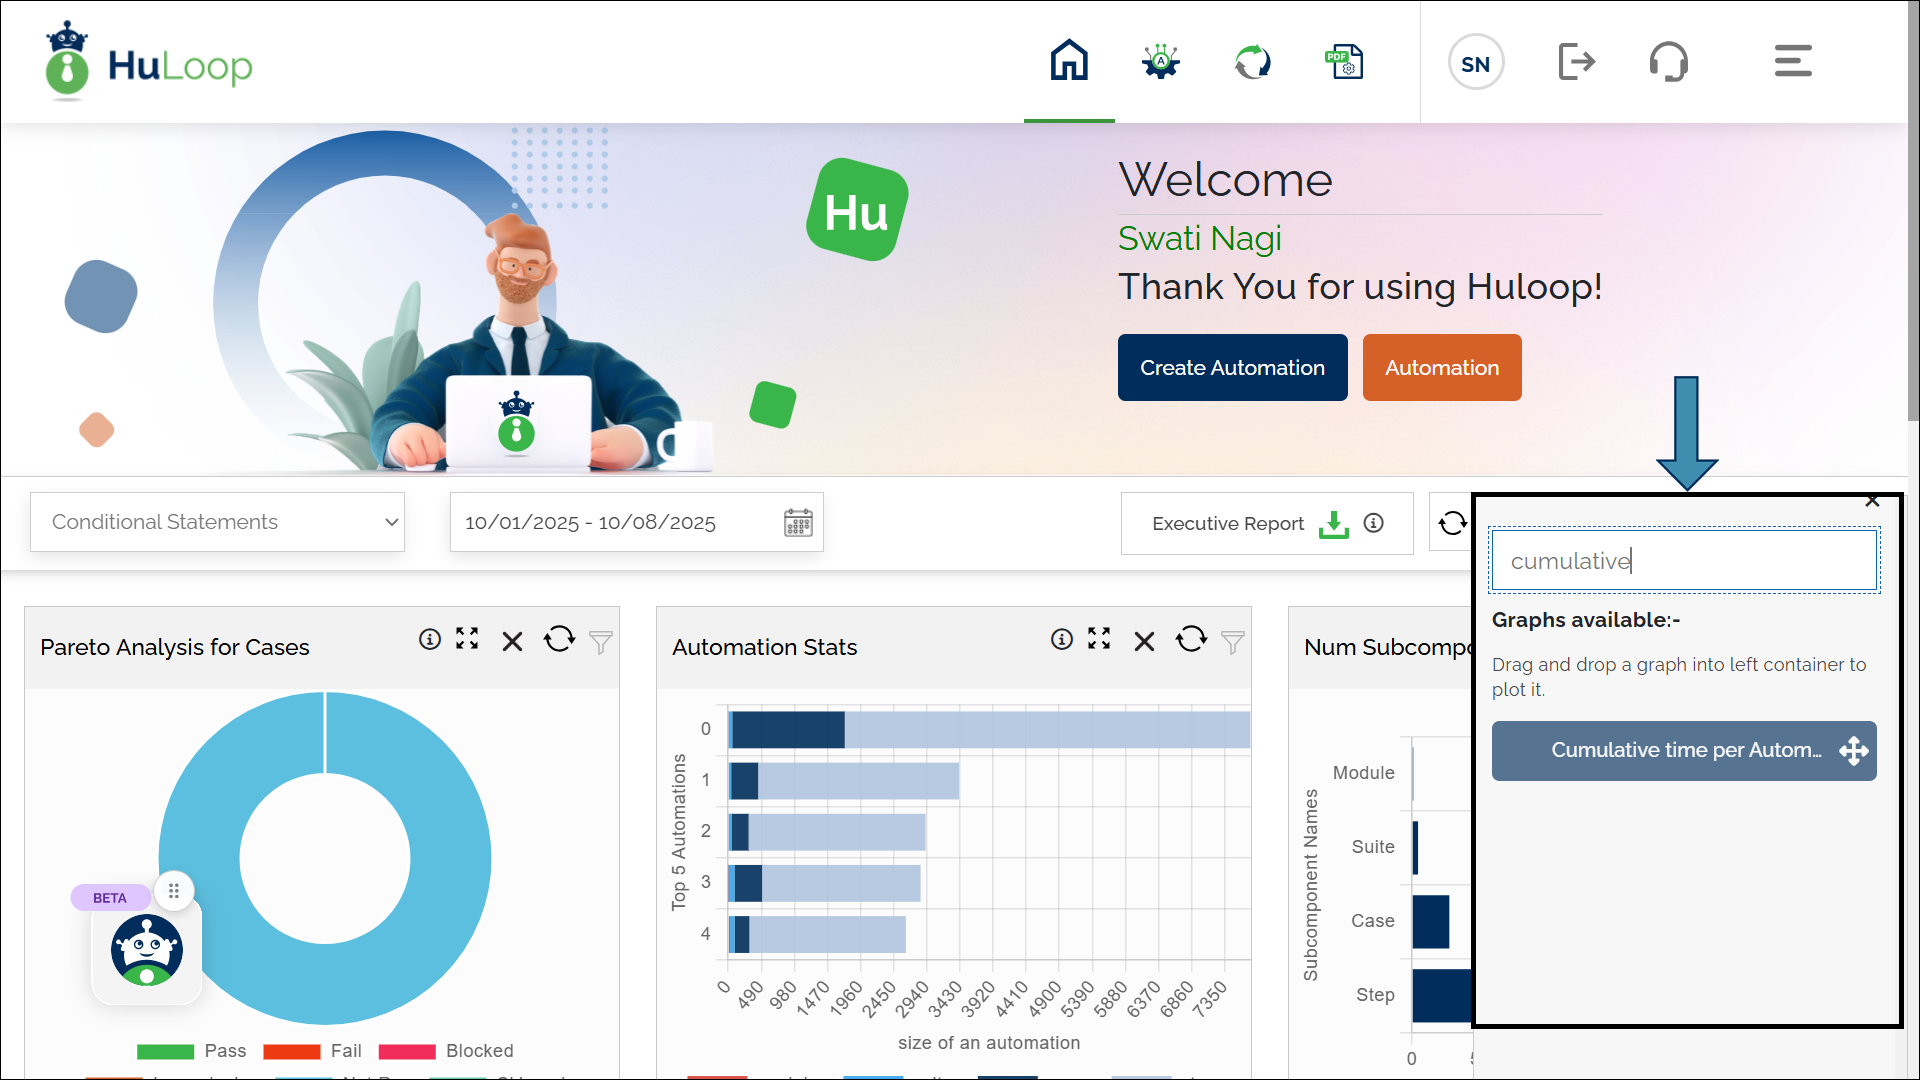Open the Home page from top navigation
Screen dimensions: 1920x1080
[1069, 61]
